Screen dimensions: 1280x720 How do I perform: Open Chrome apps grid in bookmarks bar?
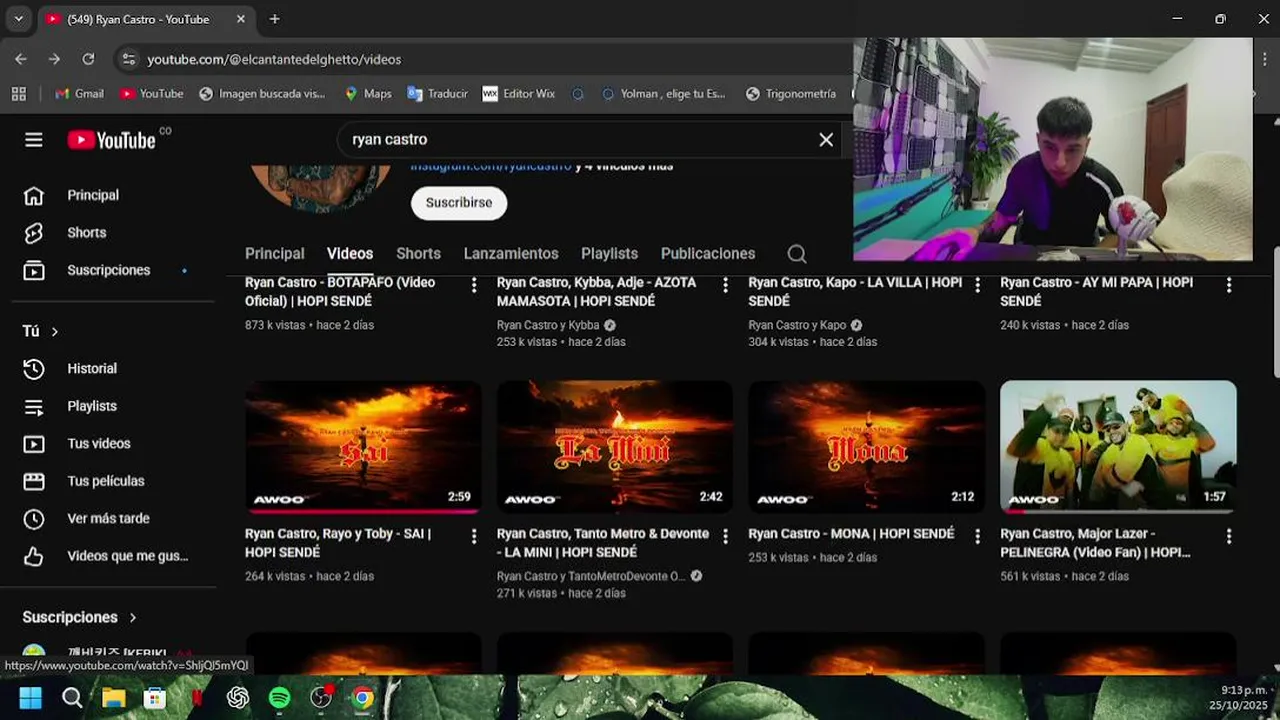(18, 93)
